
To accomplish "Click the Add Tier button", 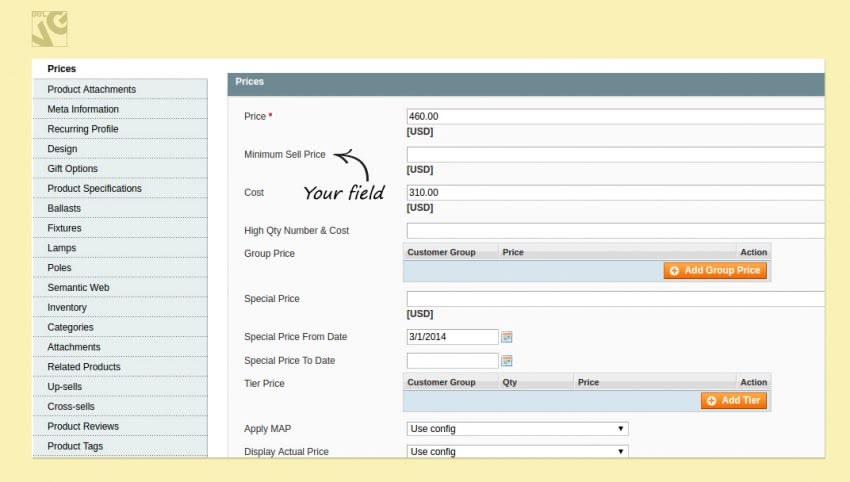I will coord(733,401).
